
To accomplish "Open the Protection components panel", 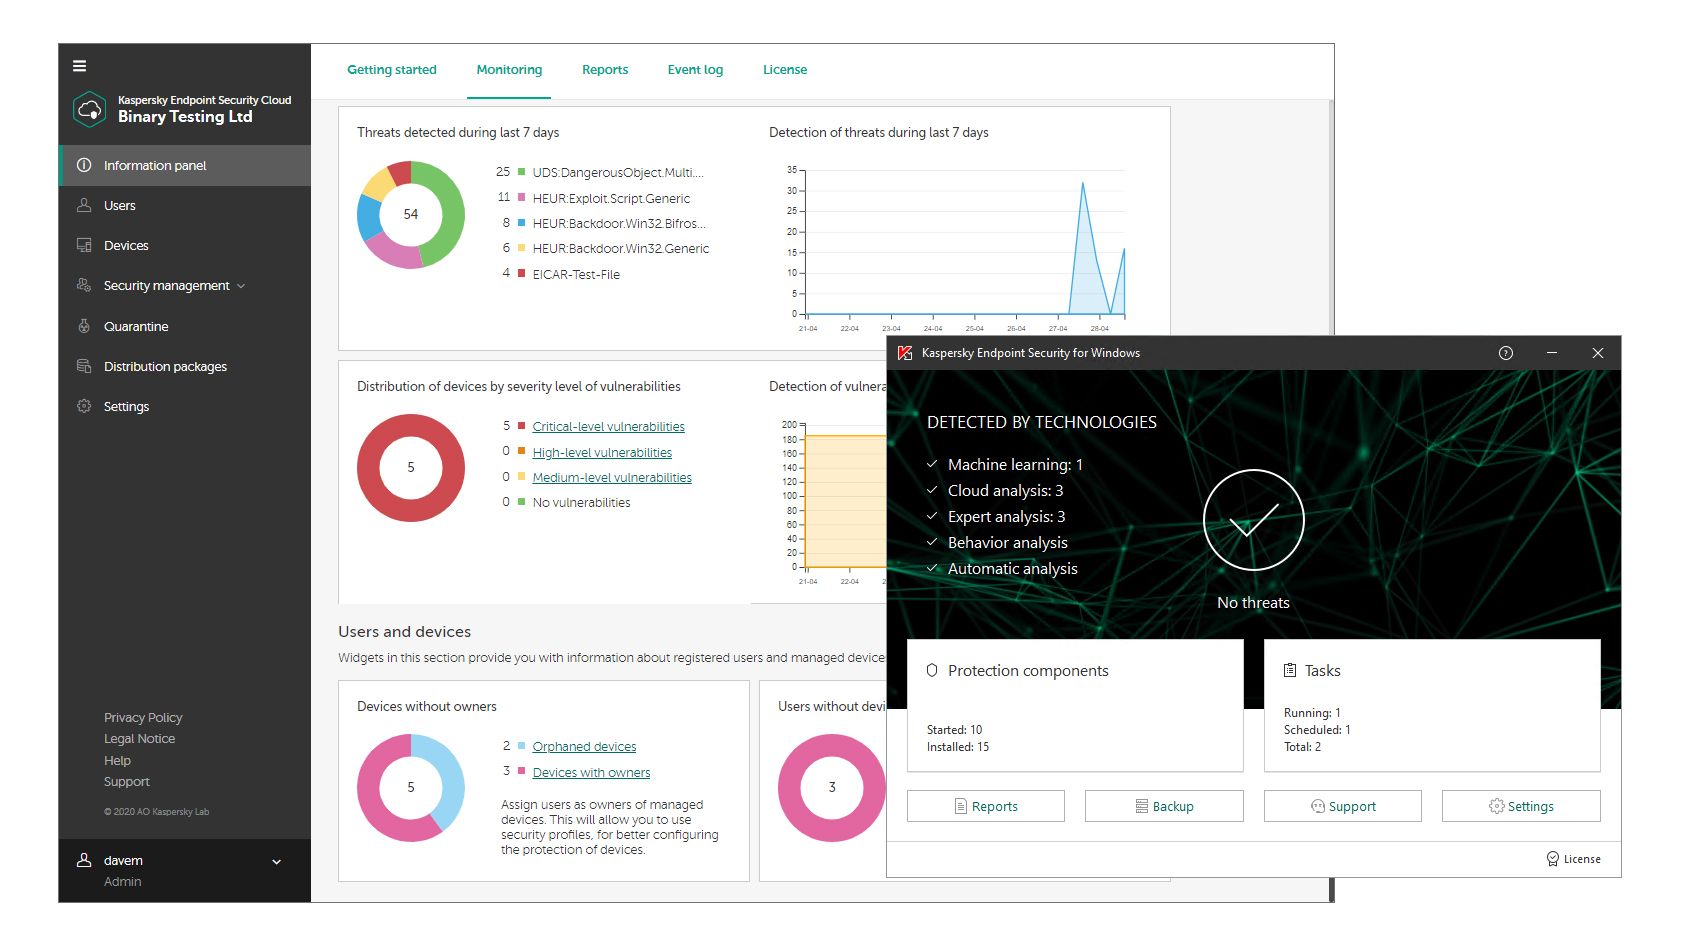I will click(x=1075, y=705).
